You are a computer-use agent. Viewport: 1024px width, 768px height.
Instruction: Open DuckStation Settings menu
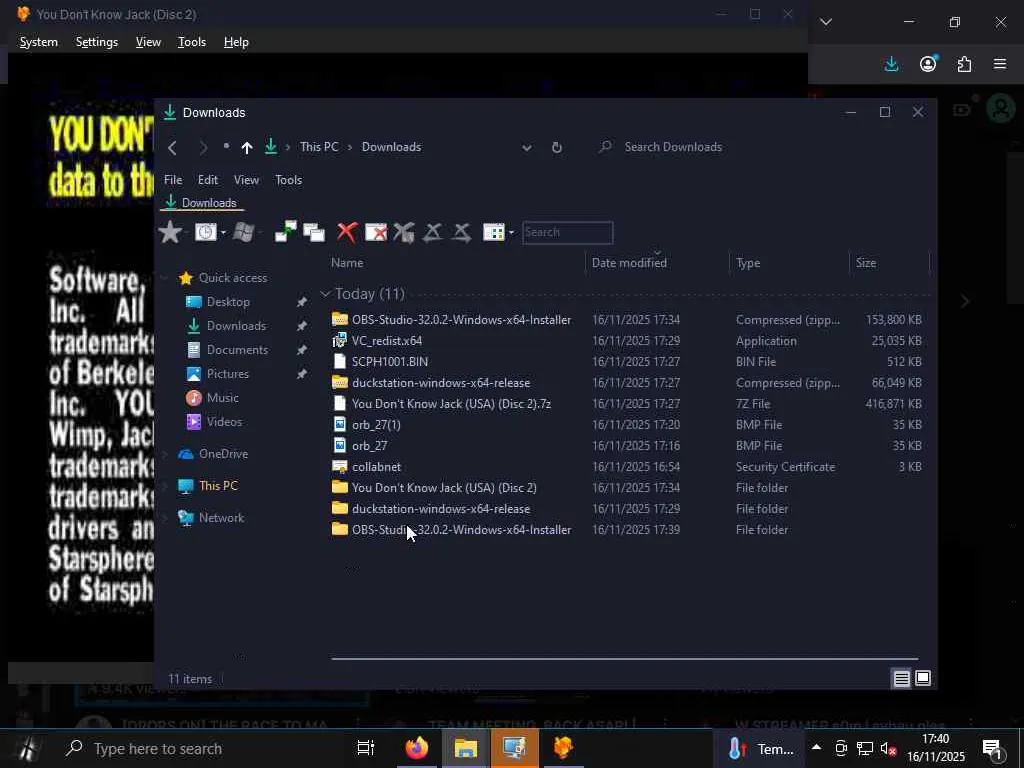(x=97, y=42)
